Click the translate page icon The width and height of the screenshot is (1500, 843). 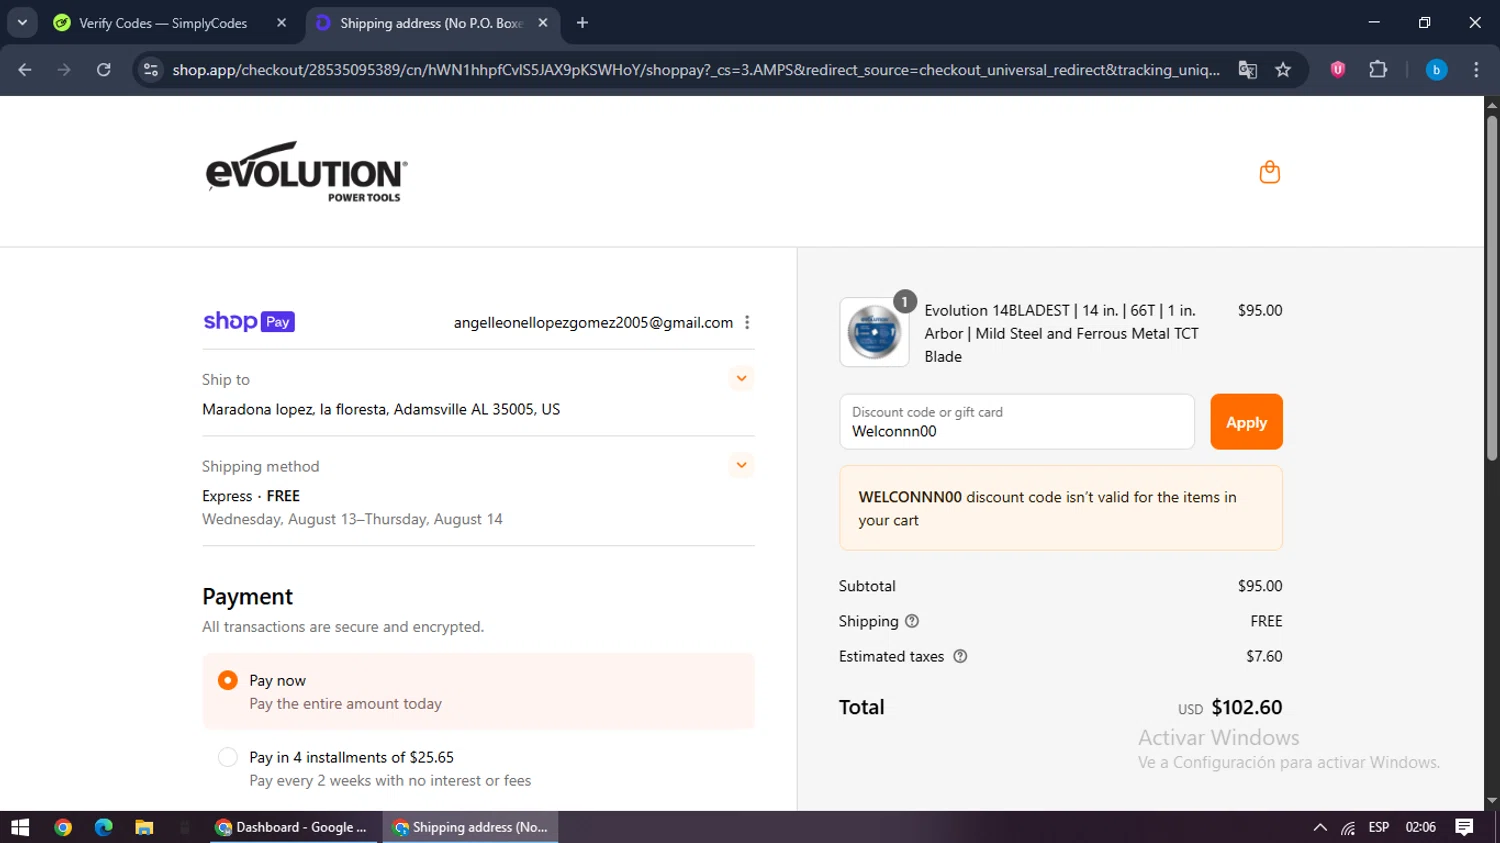[x=1247, y=70]
